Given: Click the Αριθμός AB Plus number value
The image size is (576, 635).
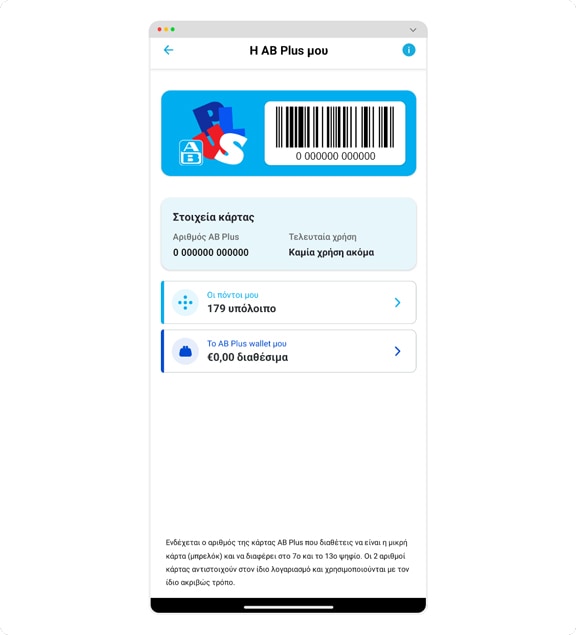Looking at the screenshot, I should pyautogui.click(x=211, y=252).
